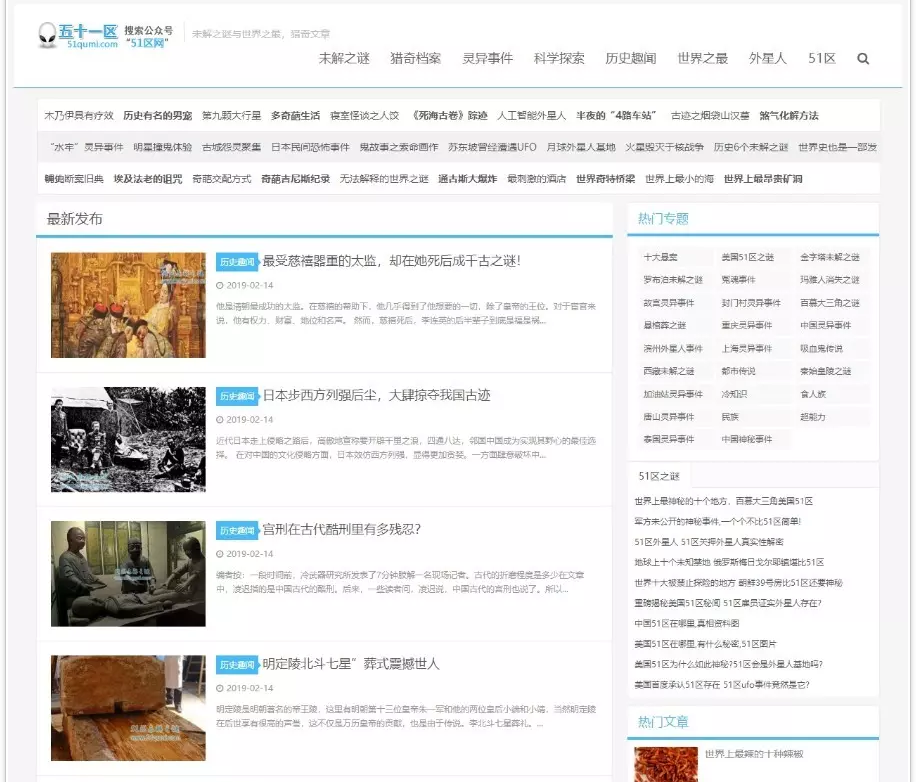Open the 历史有名的男宠 tag link
This screenshot has height=782, width=920.
157,116
